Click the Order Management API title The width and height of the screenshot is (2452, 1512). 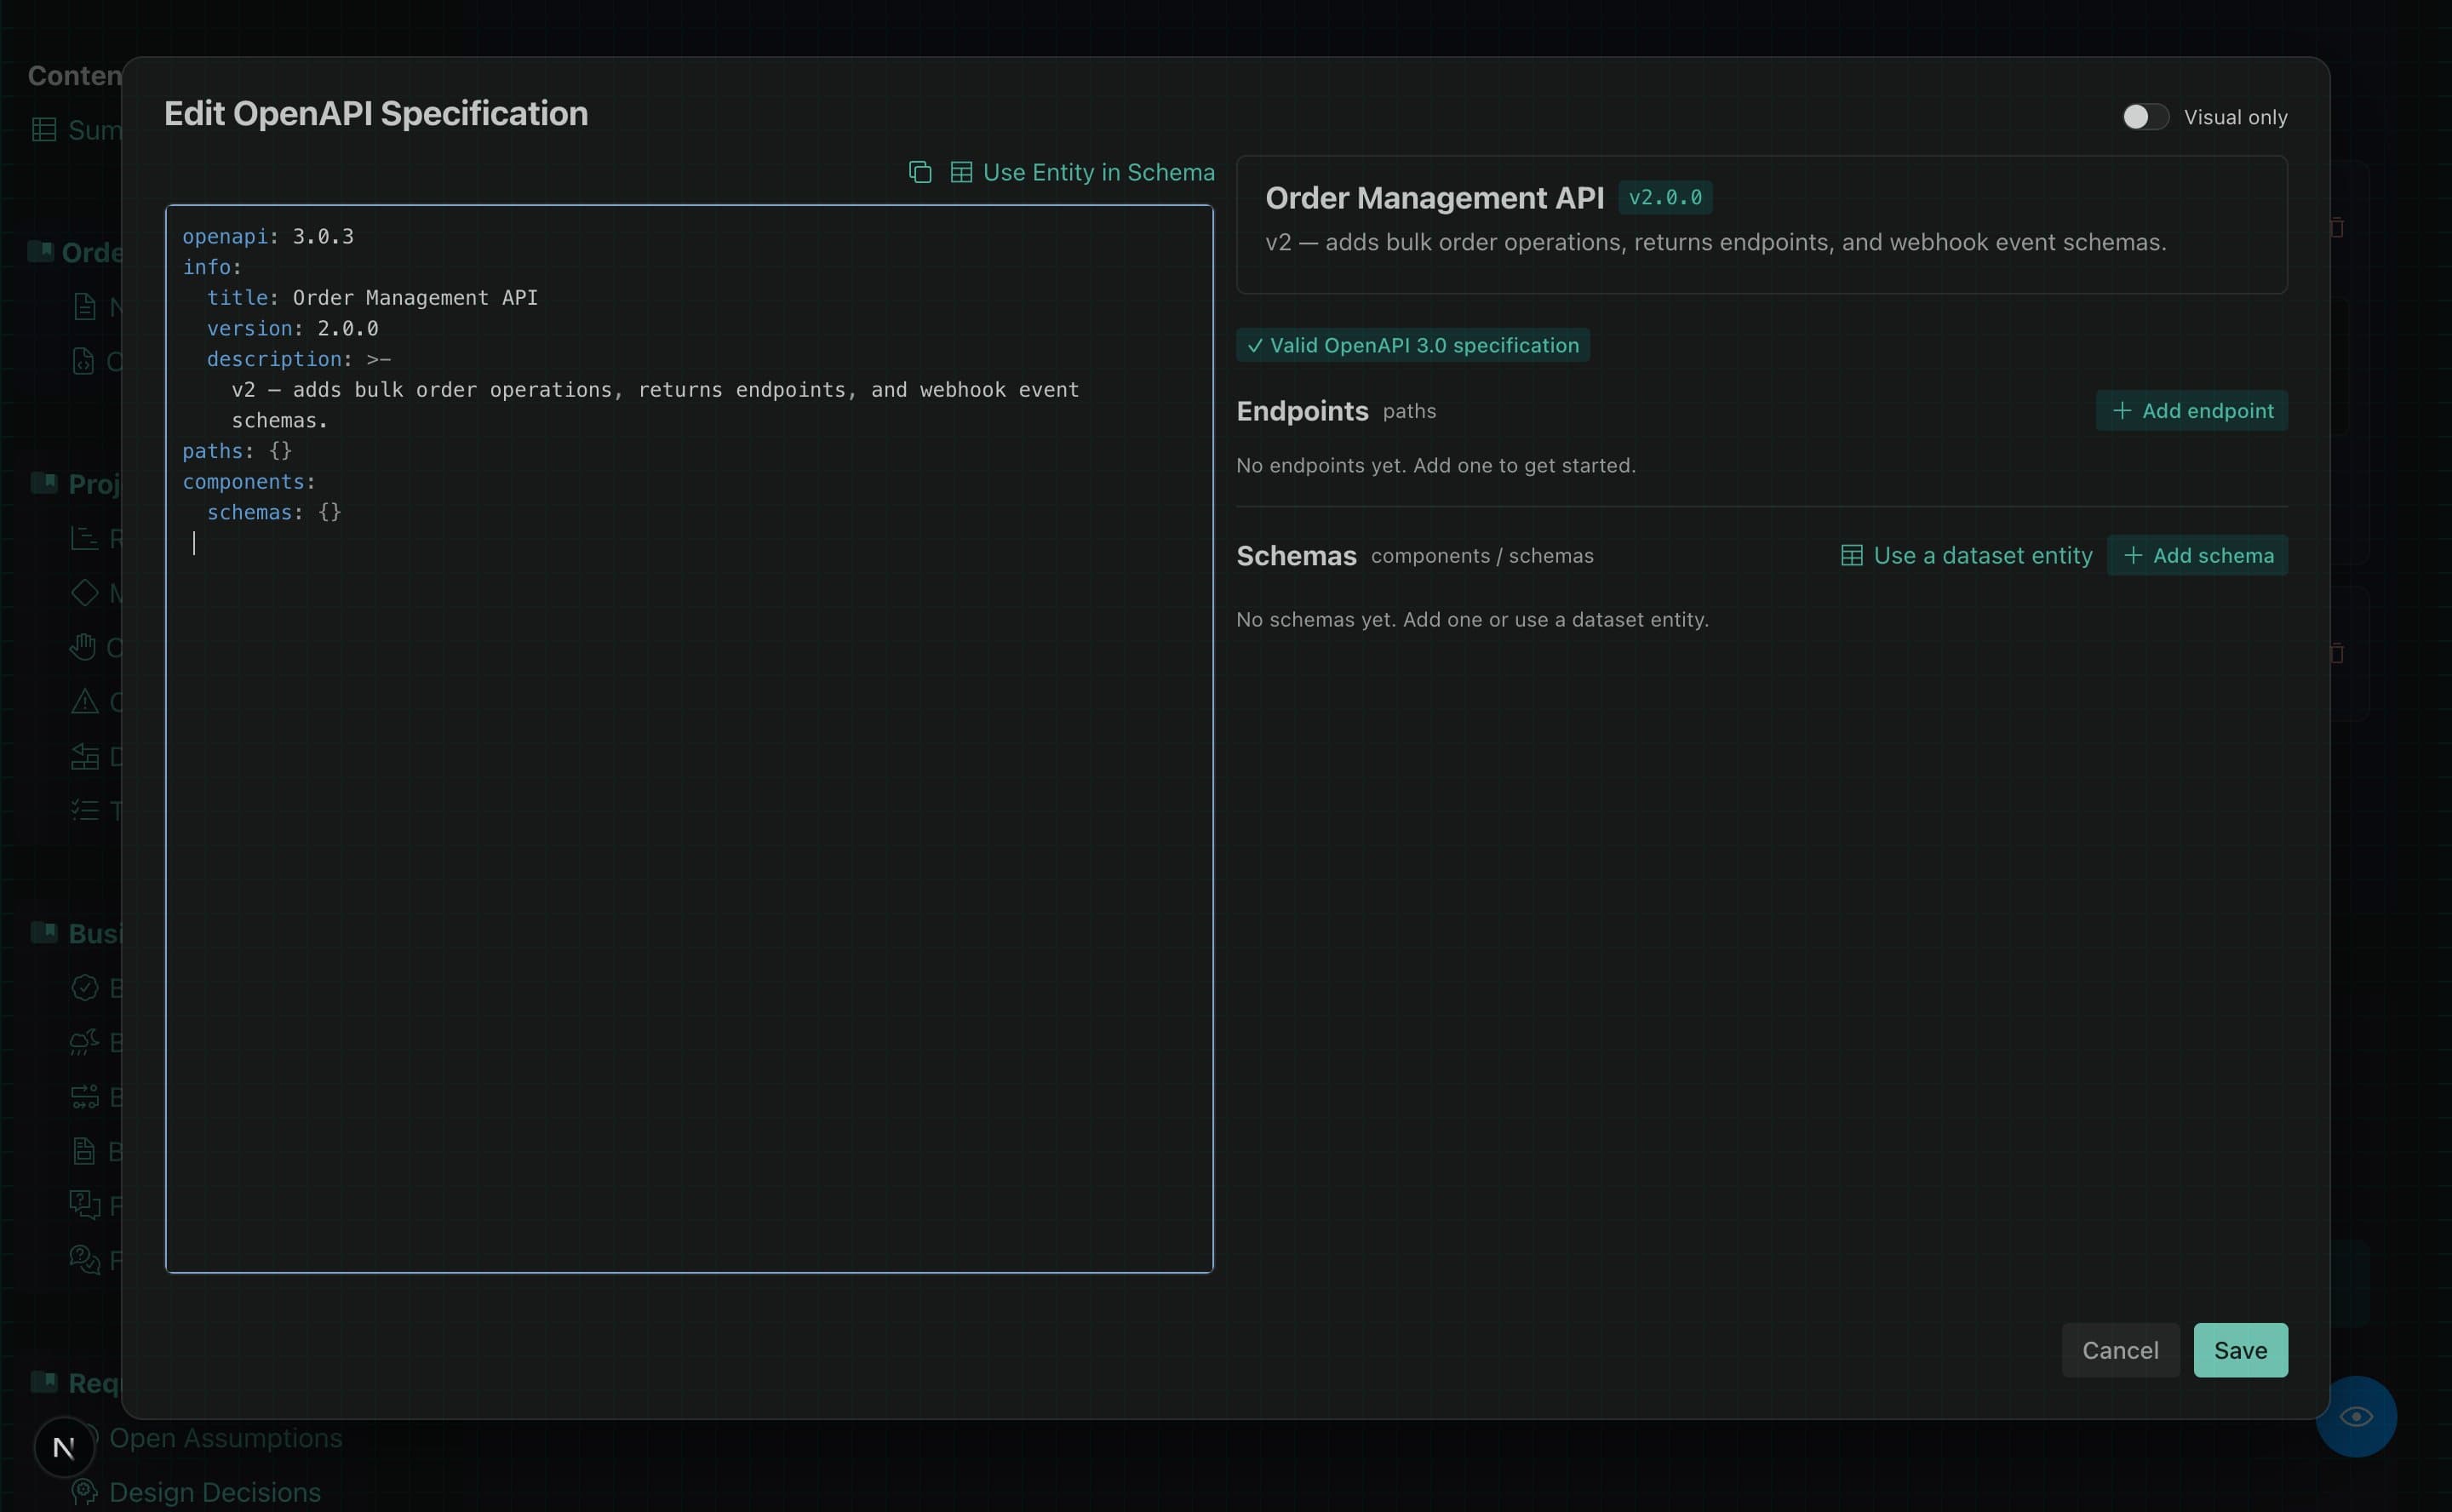pyautogui.click(x=1434, y=198)
